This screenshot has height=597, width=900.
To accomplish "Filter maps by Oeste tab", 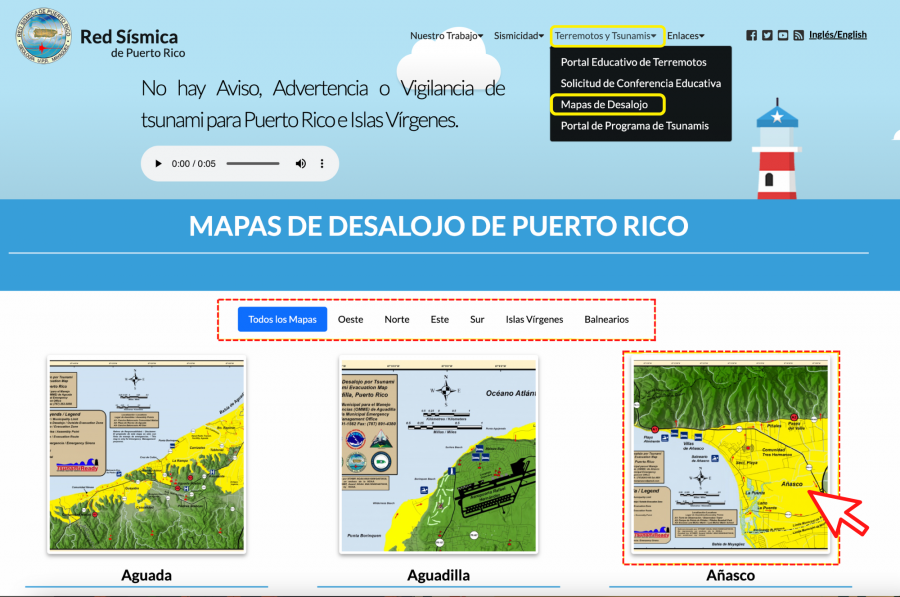I will [350, 319].
